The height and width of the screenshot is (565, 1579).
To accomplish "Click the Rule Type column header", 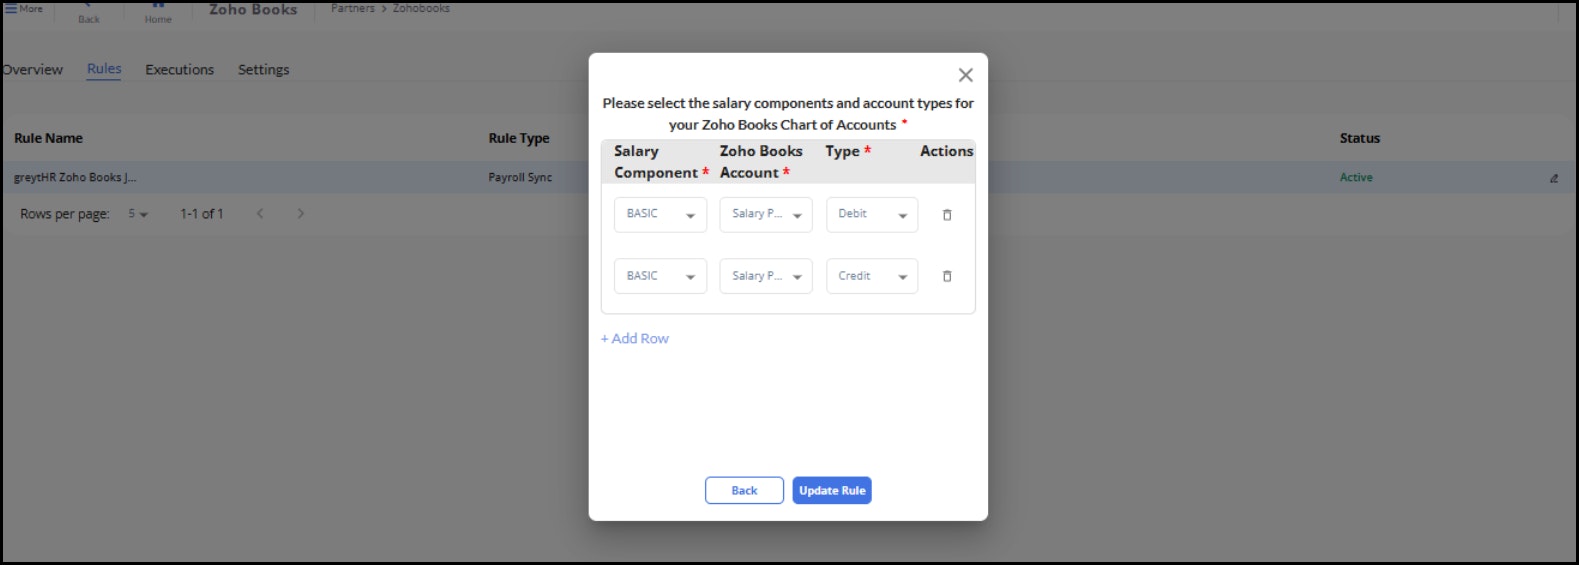I will 519,139.
